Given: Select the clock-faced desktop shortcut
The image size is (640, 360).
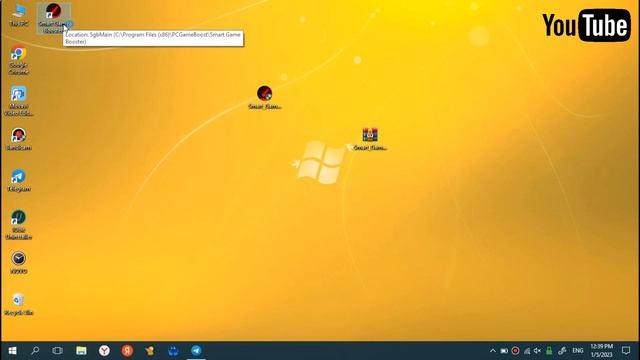Looking at the screenshot, I should 19,262.
